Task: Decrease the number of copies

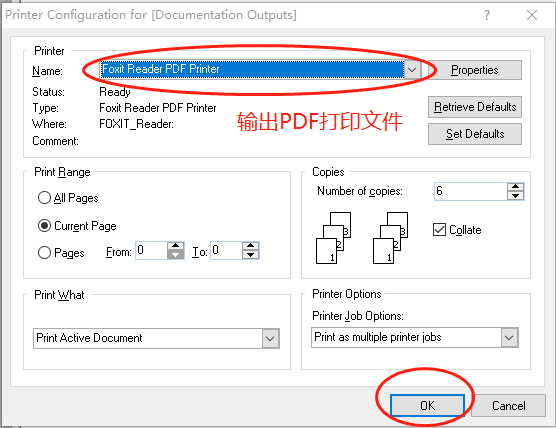Action: [x=516, y=196]
